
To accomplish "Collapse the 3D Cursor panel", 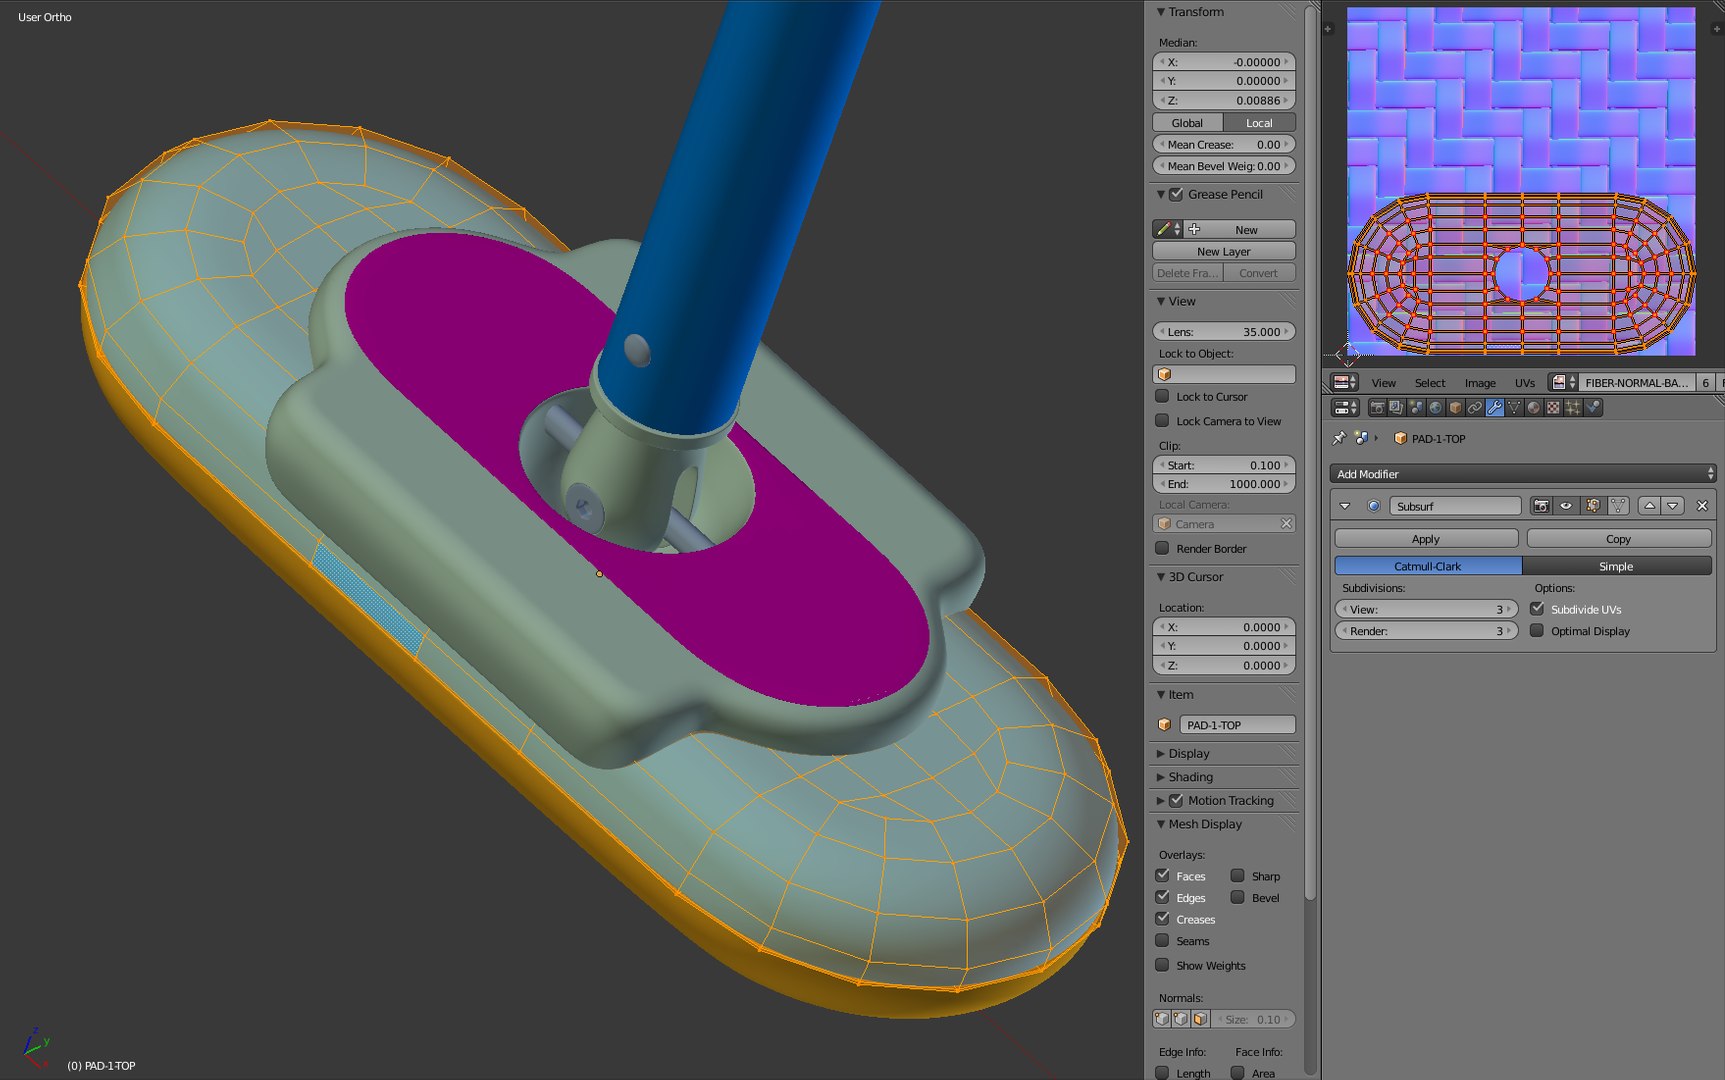I will pyautogui.click(x=1161, y=577).
